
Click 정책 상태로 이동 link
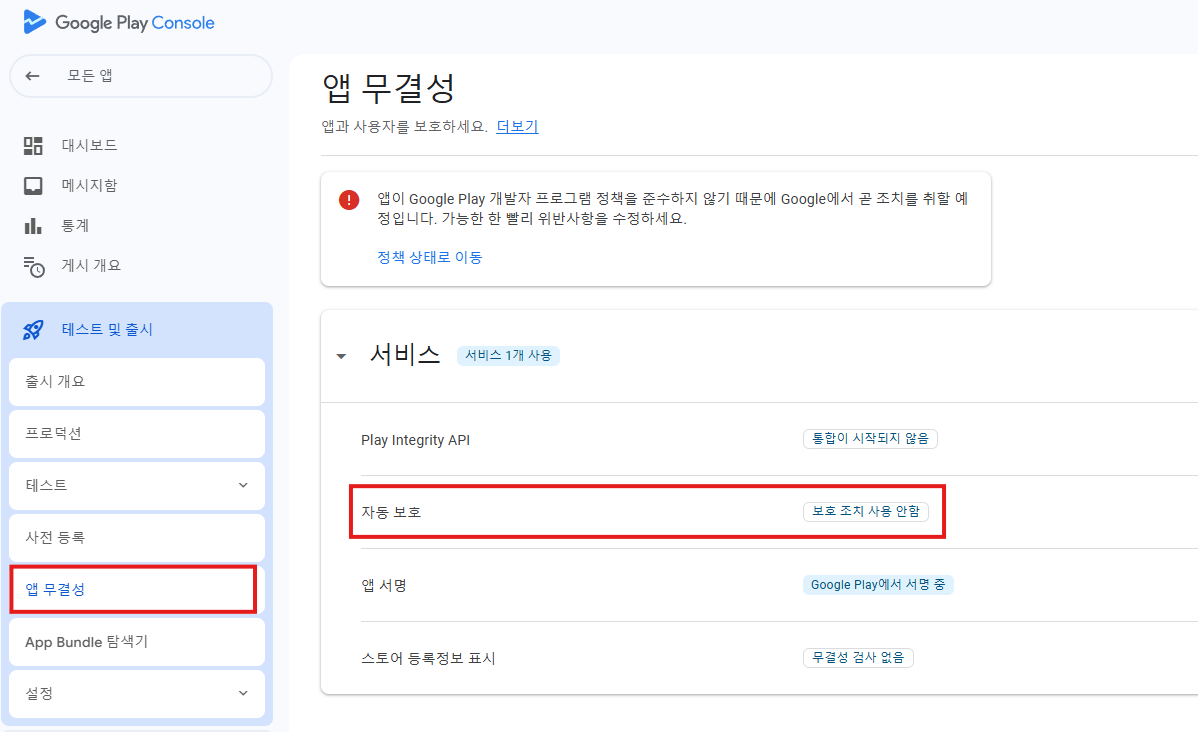[x=429, y=257]
